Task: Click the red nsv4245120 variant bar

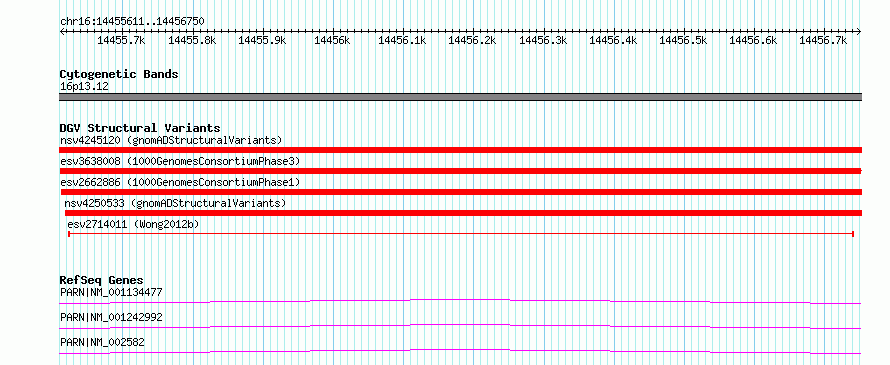Action: [x=460, y=150]
